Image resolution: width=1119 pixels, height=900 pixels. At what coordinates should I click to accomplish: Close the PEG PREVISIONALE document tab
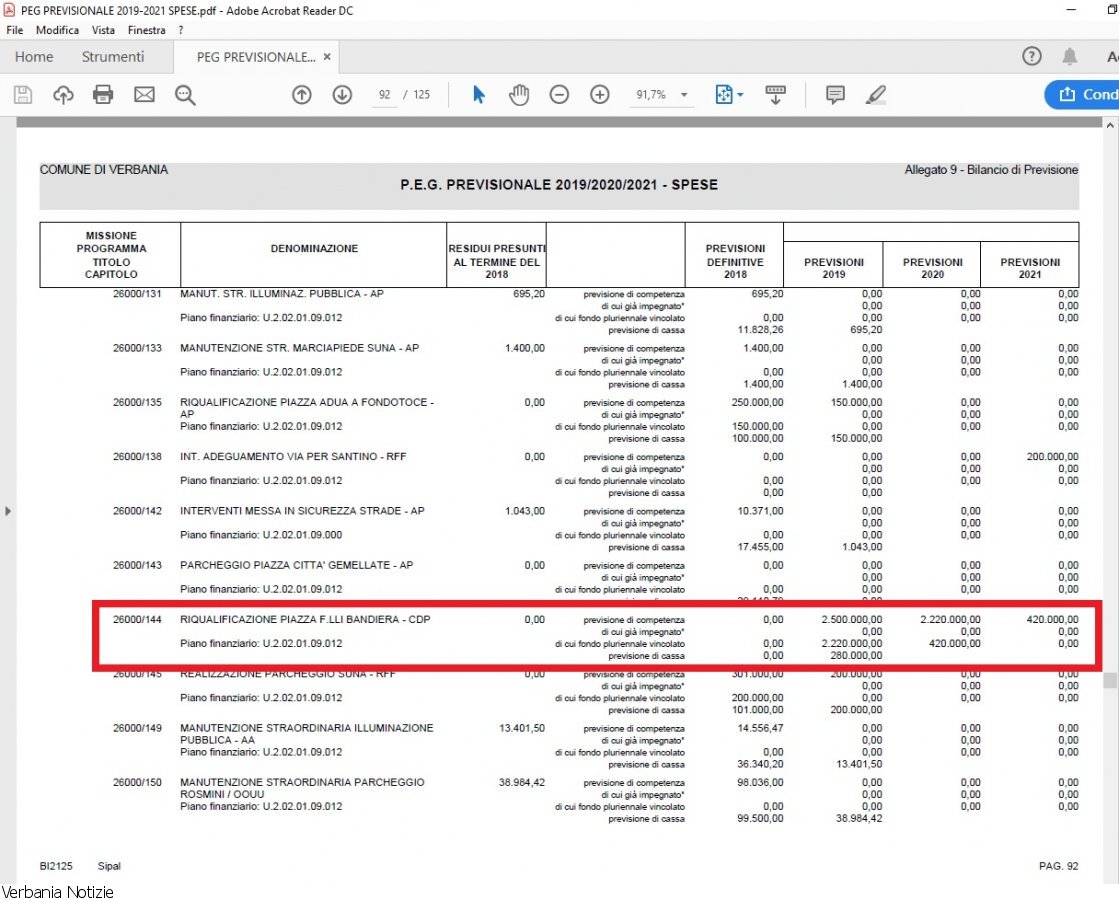[x=327, y=57]
